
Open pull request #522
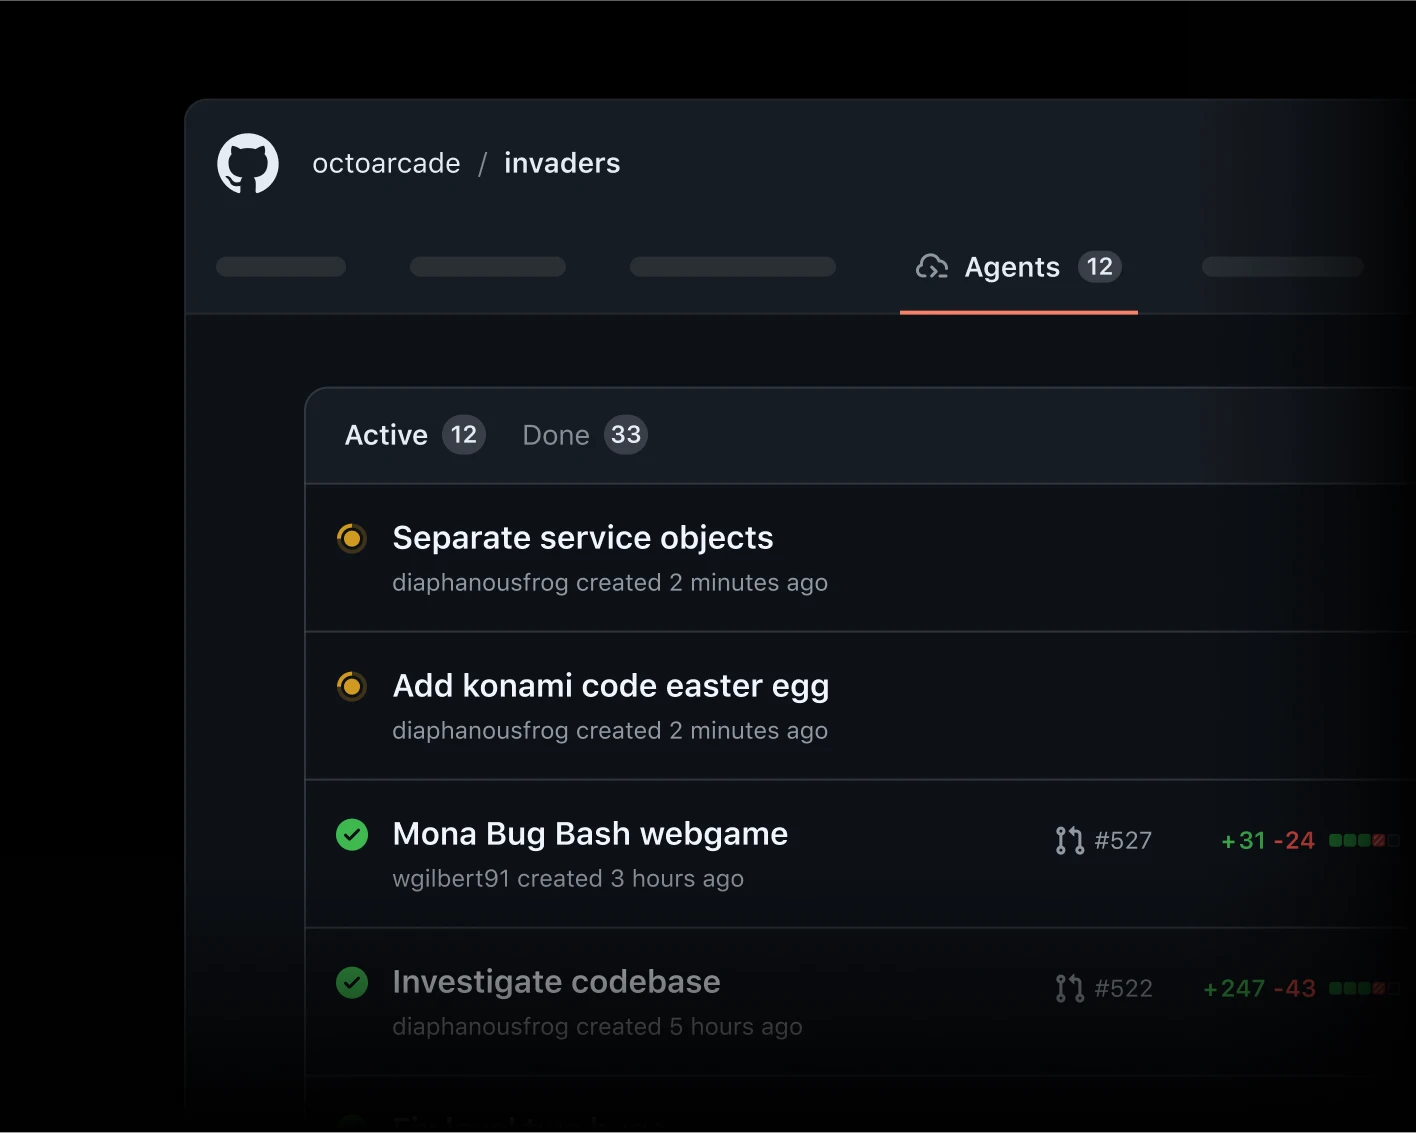[x=1122, y=988]
